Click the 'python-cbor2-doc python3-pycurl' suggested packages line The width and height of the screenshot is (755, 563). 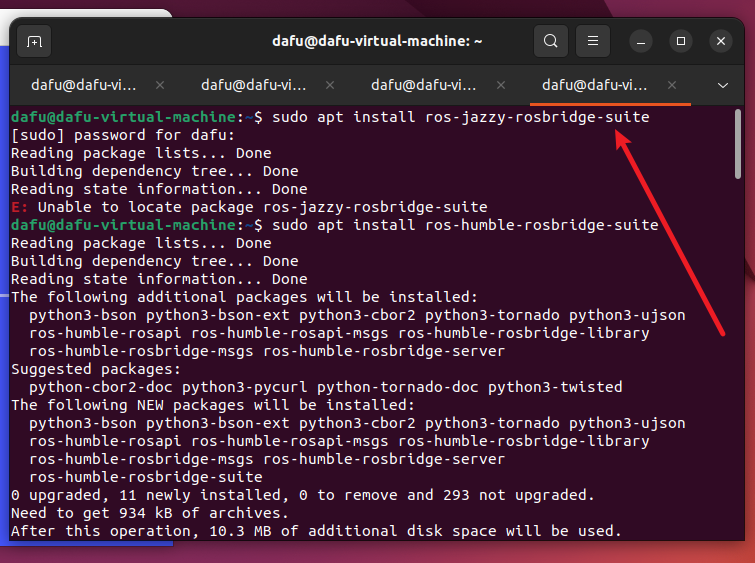(x=325, y=387)
